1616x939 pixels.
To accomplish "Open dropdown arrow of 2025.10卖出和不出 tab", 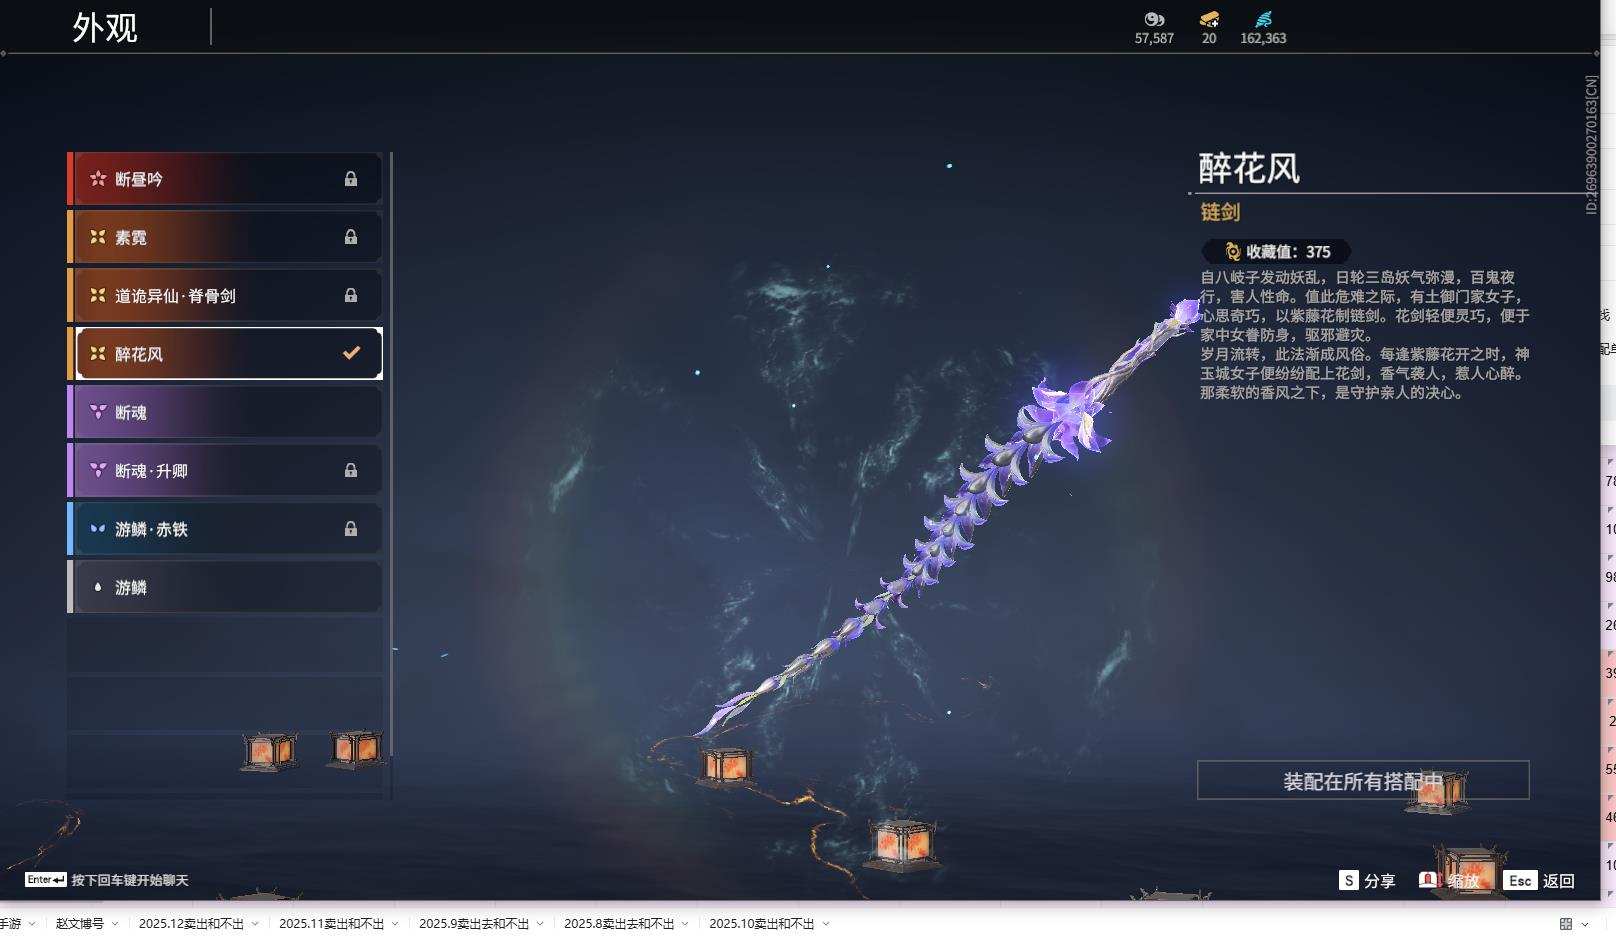I will pos(826,924).
